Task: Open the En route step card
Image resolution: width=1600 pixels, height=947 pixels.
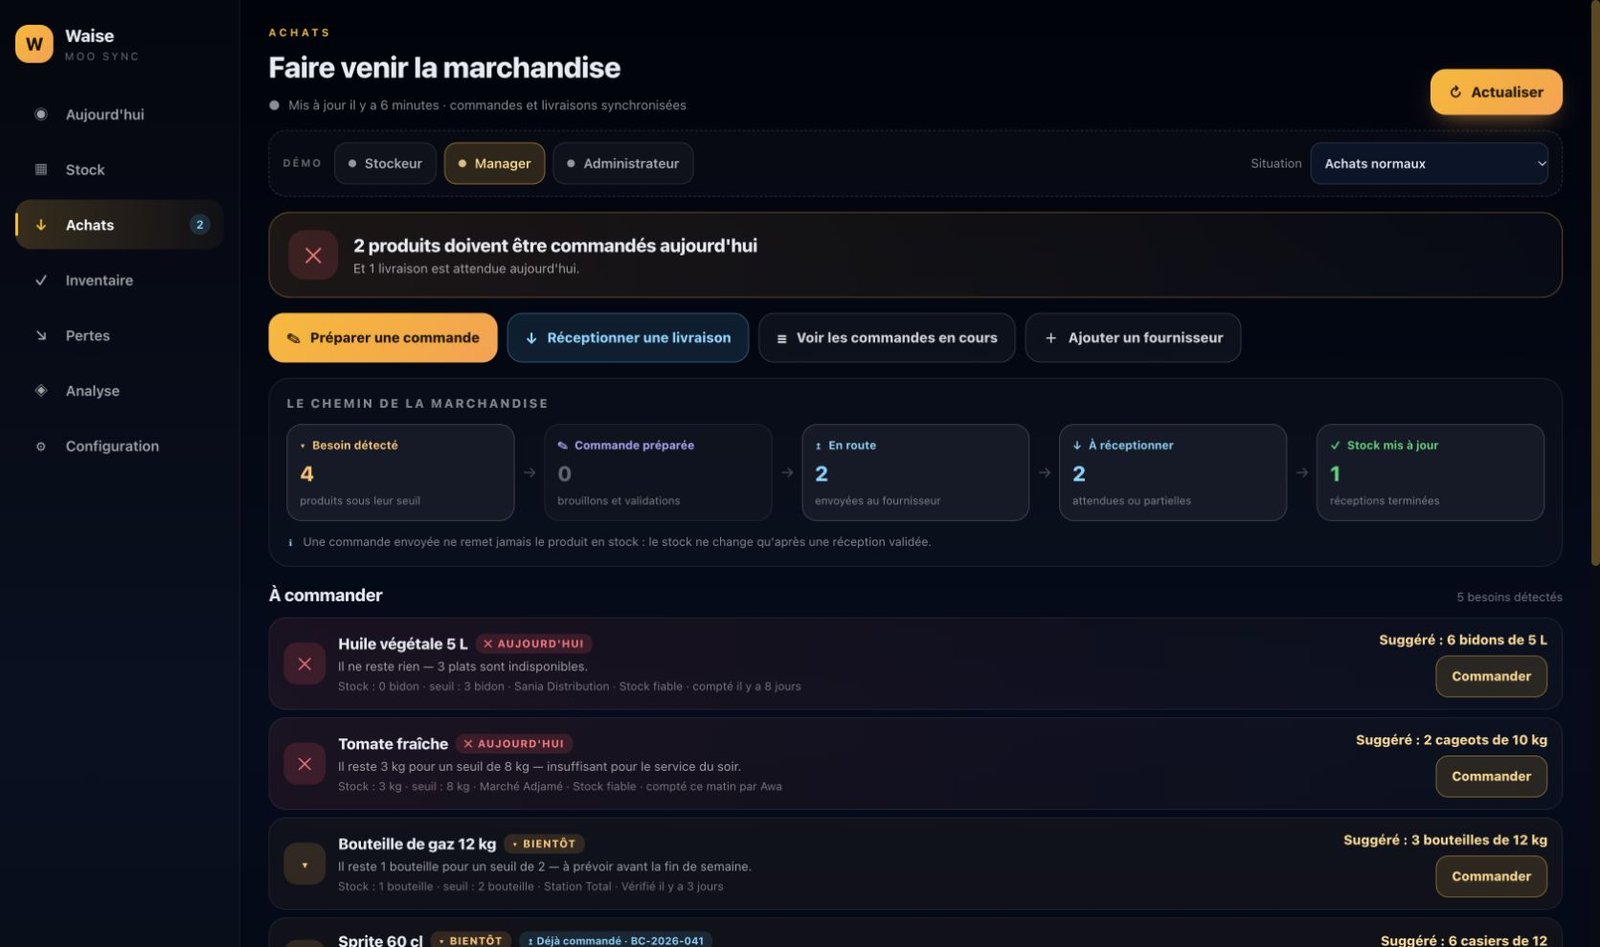Action: [915, 472]
